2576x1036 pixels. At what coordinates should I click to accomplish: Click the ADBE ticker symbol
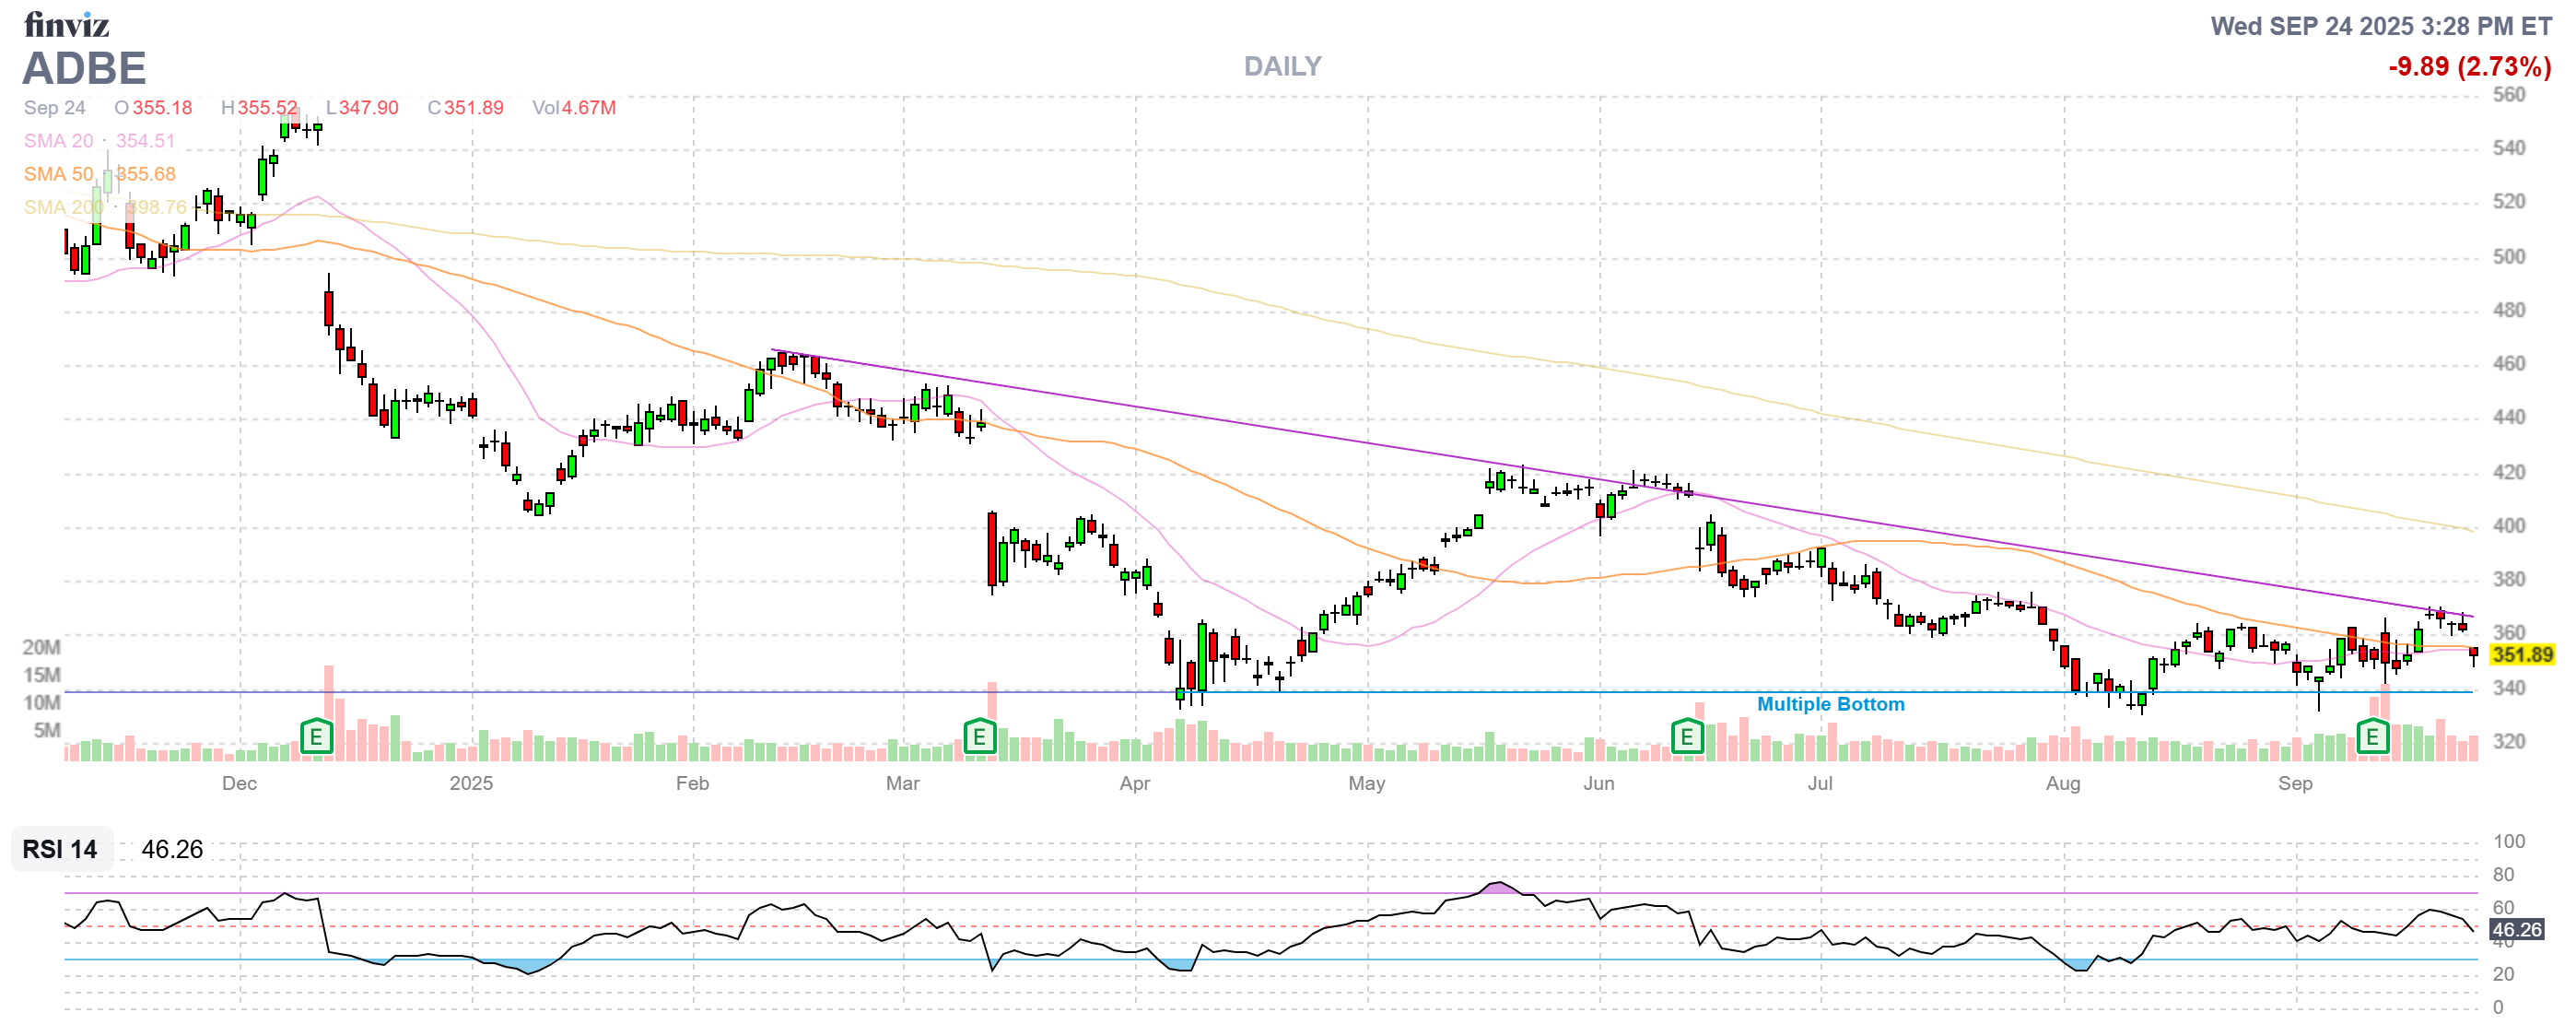[85, 68]
